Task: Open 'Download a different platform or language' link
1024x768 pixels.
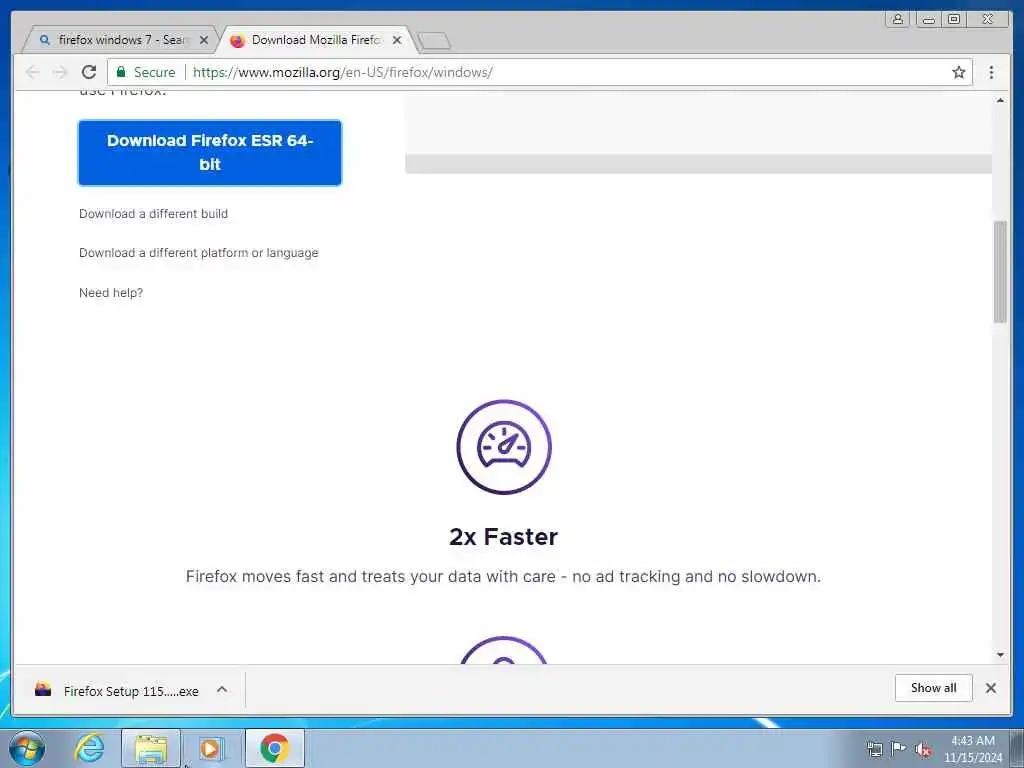Action: [199, 253]
